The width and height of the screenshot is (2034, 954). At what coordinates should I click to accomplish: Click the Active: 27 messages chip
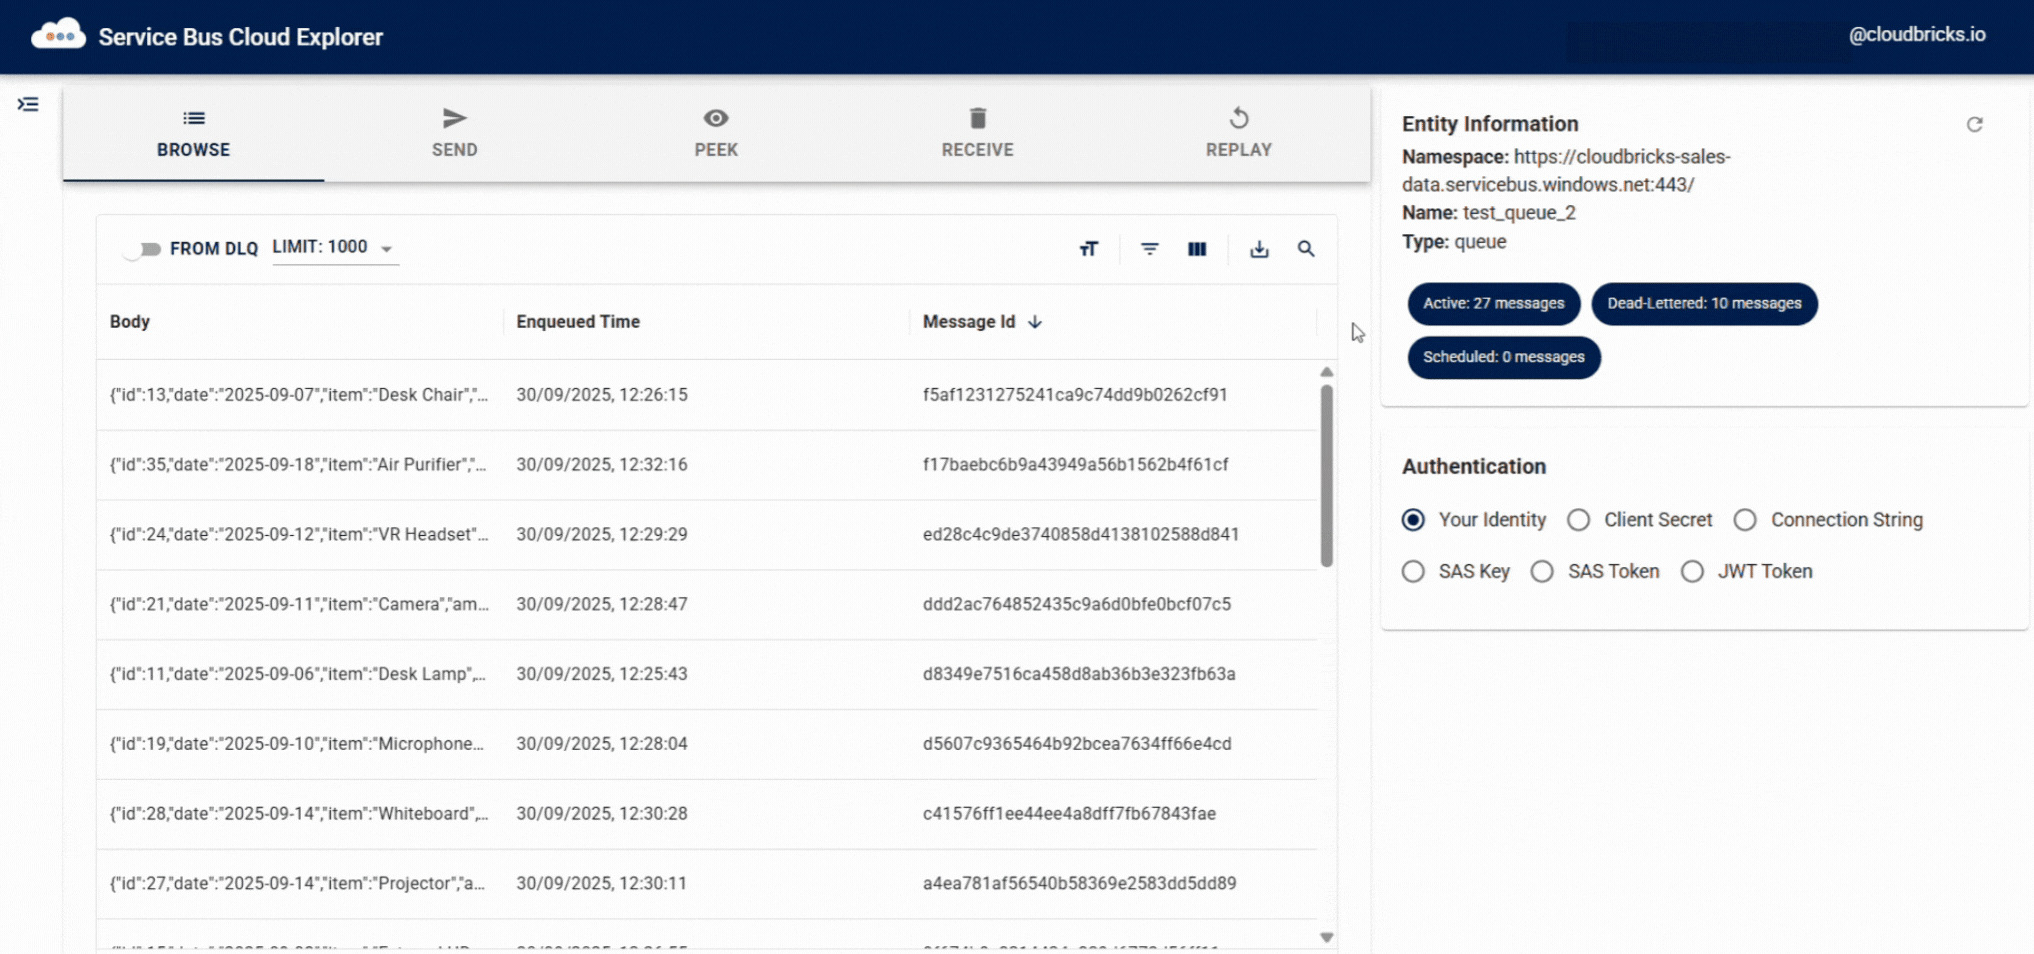1493,303
